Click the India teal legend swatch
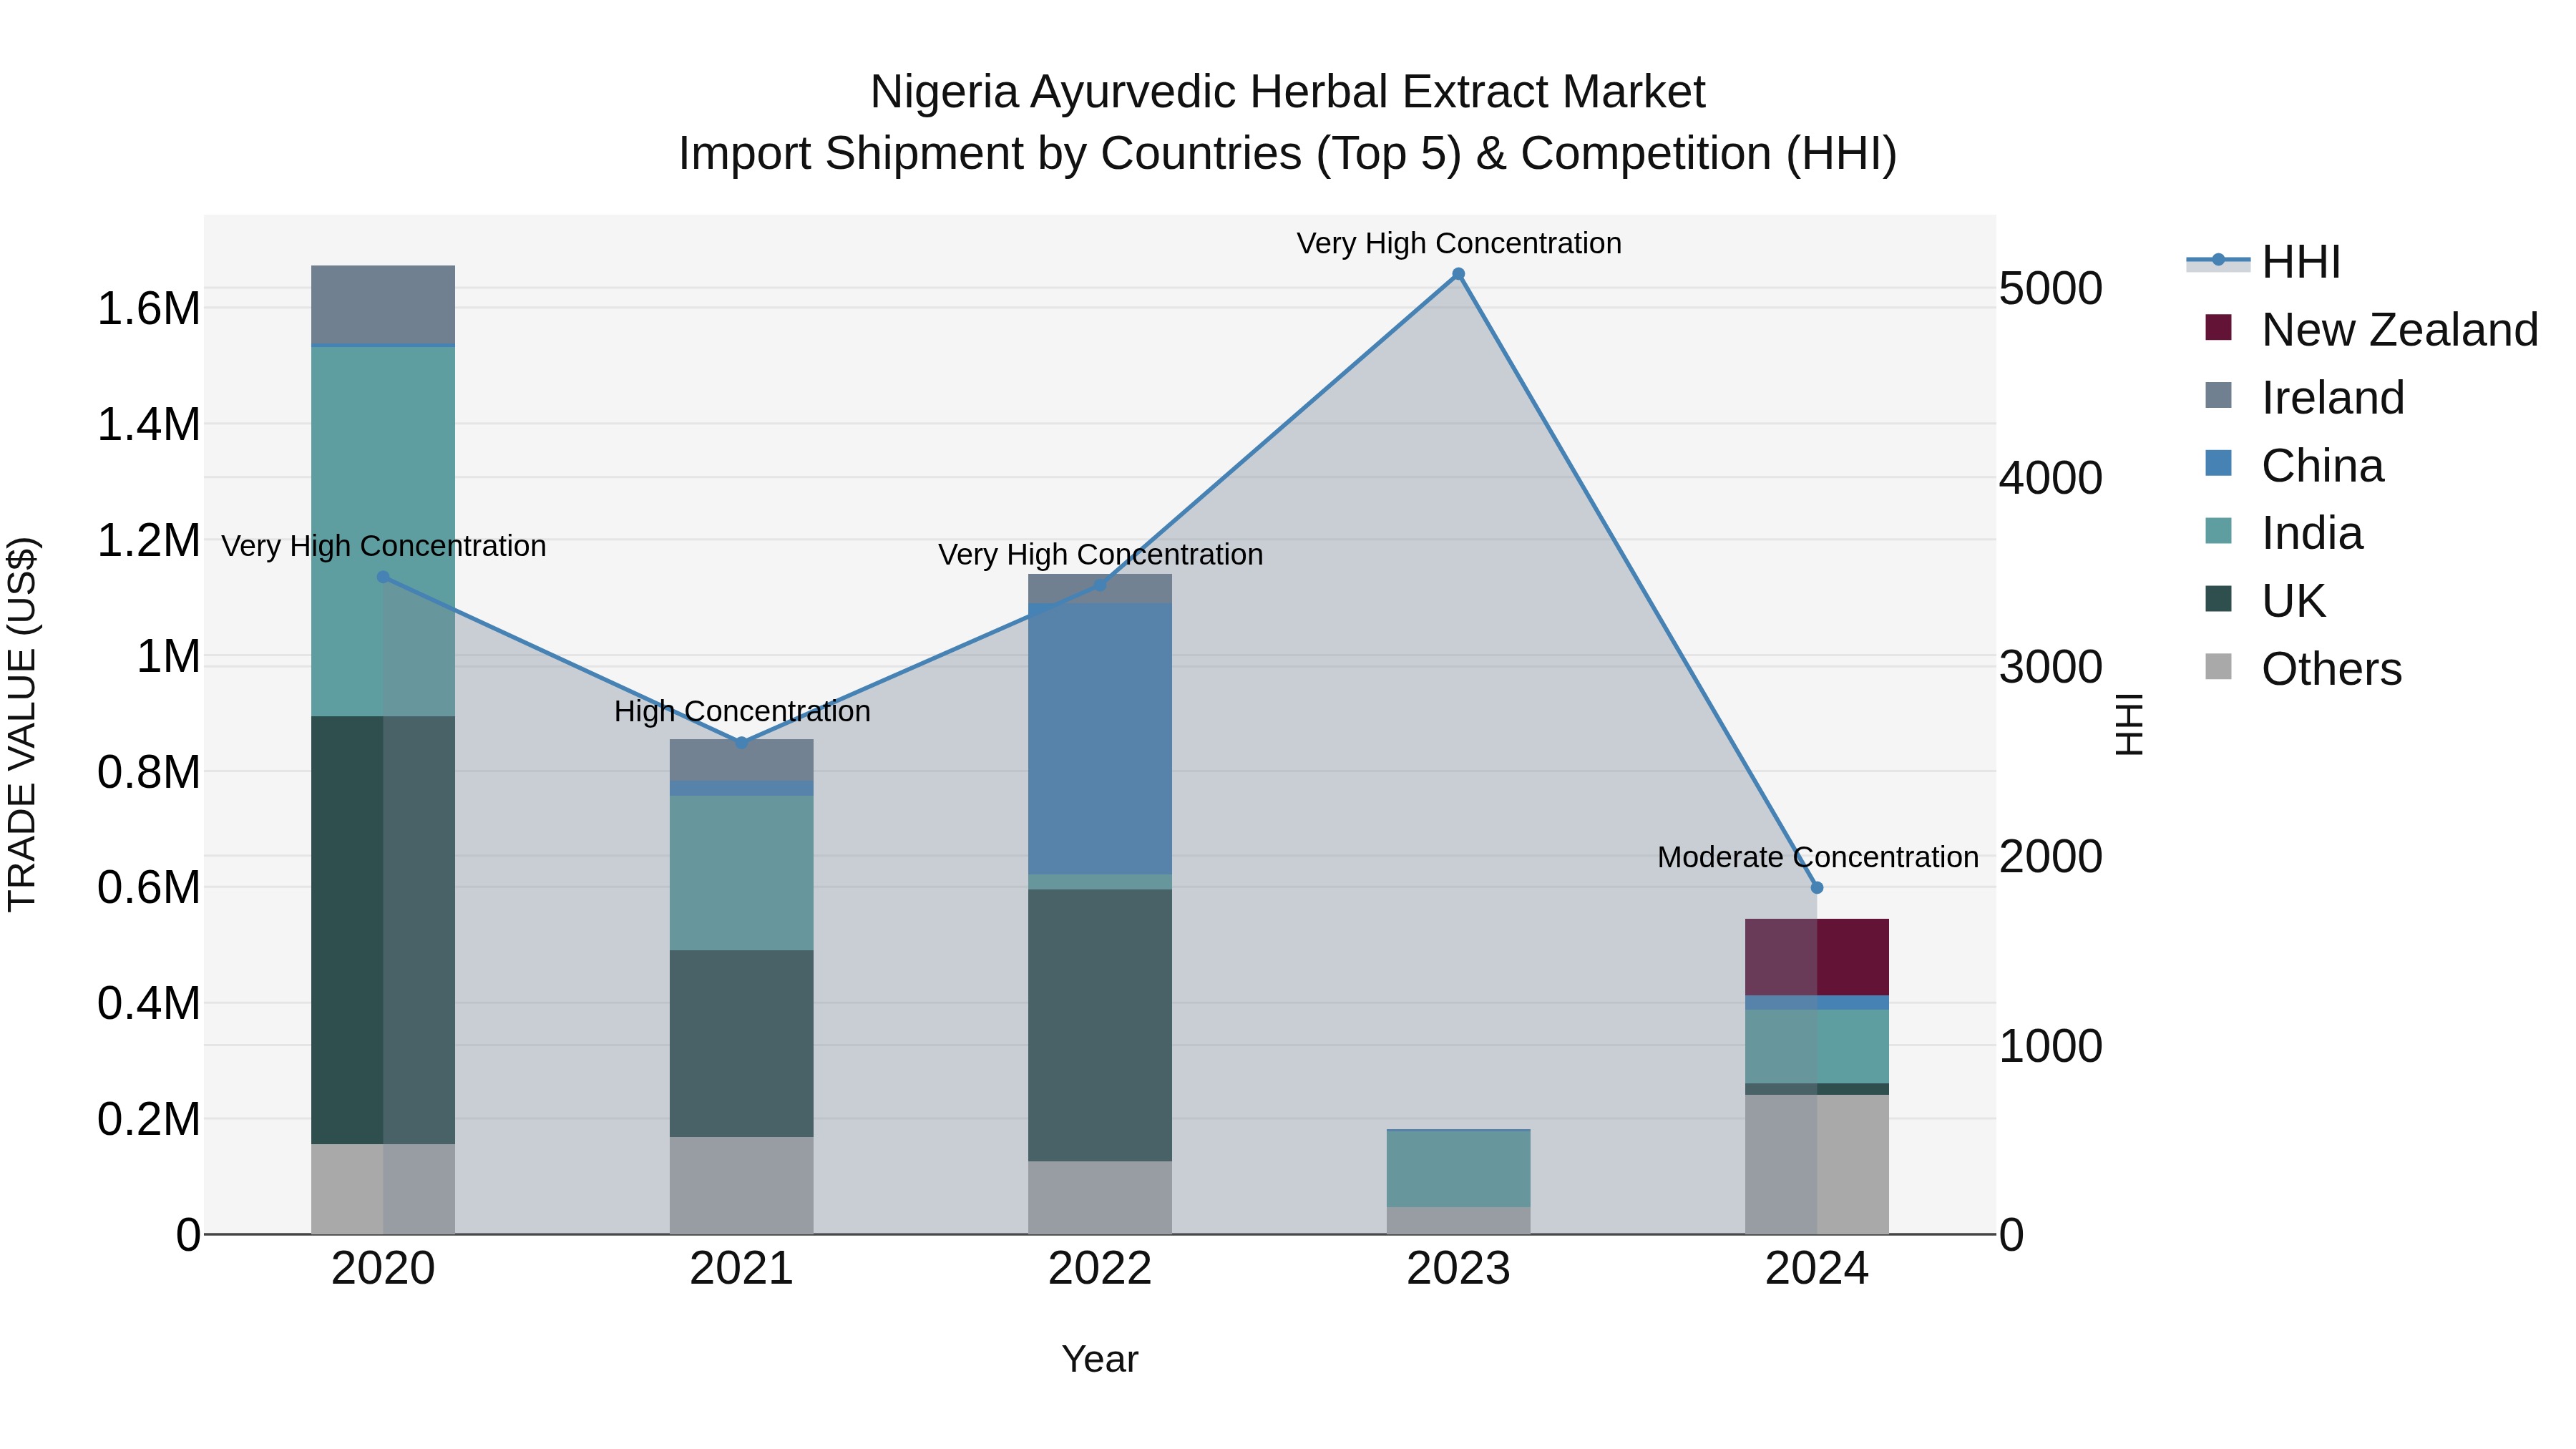The height and width of the screenshot is (1449, 2576). [2218, 531]
